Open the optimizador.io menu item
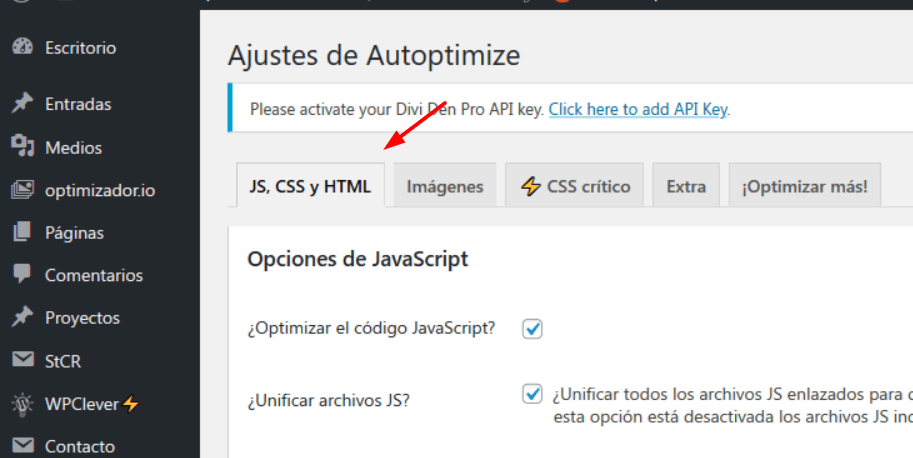Screen dimensions: 913x458 coord(100,190)
